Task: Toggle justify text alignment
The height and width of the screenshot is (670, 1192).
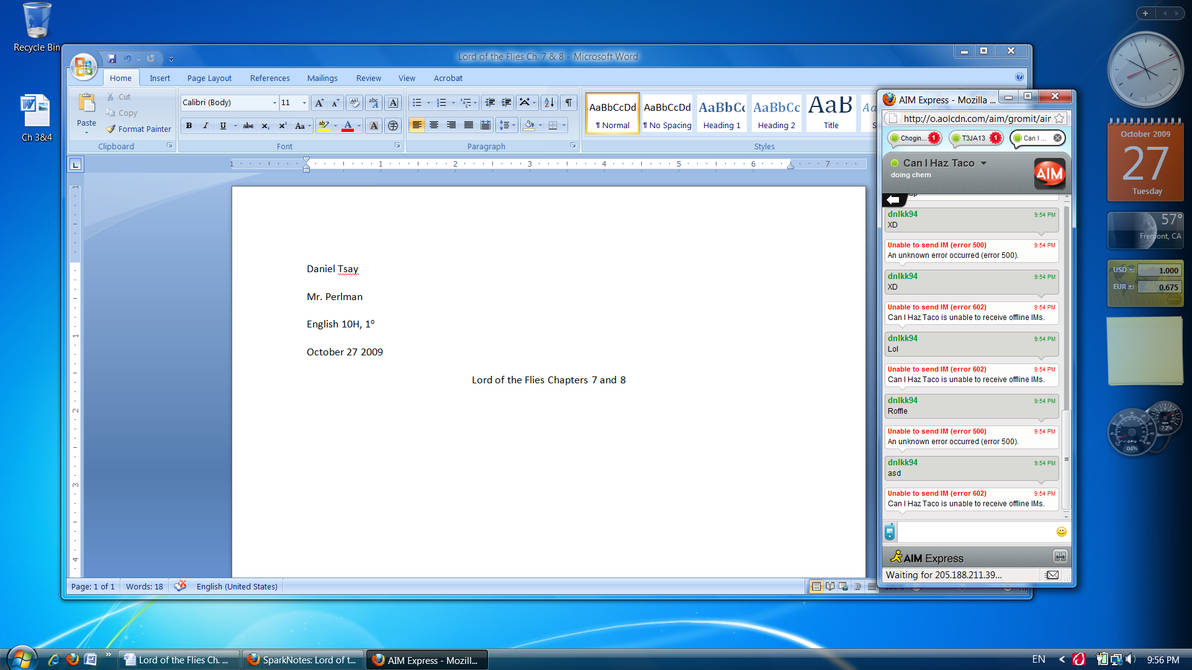Action: click(468, 125)
